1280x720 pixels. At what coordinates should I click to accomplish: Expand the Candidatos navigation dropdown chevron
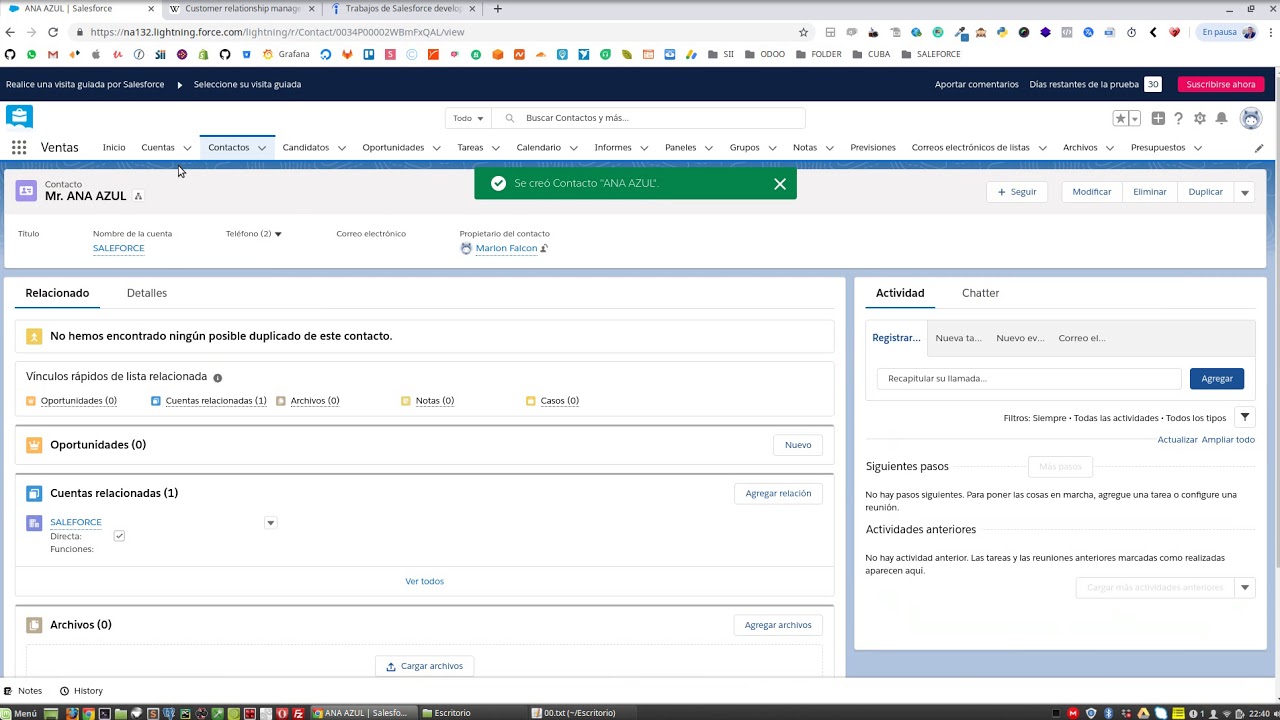point(341,148)
